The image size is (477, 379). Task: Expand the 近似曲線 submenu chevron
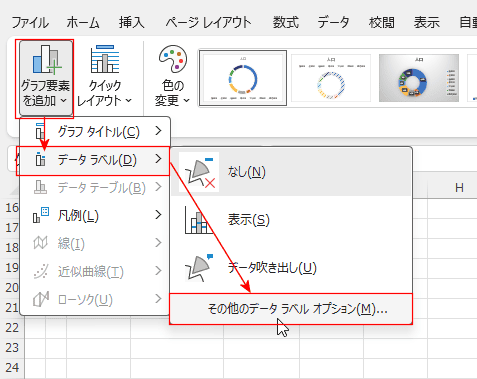point(158,271)
